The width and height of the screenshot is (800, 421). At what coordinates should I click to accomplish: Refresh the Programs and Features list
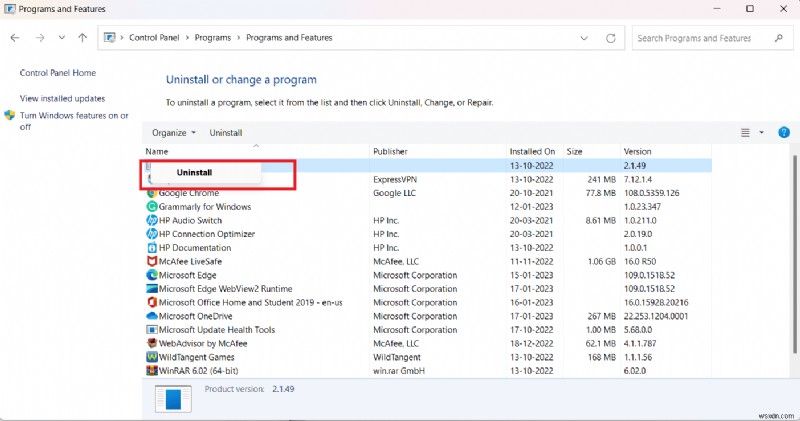[x=610, y=38]
